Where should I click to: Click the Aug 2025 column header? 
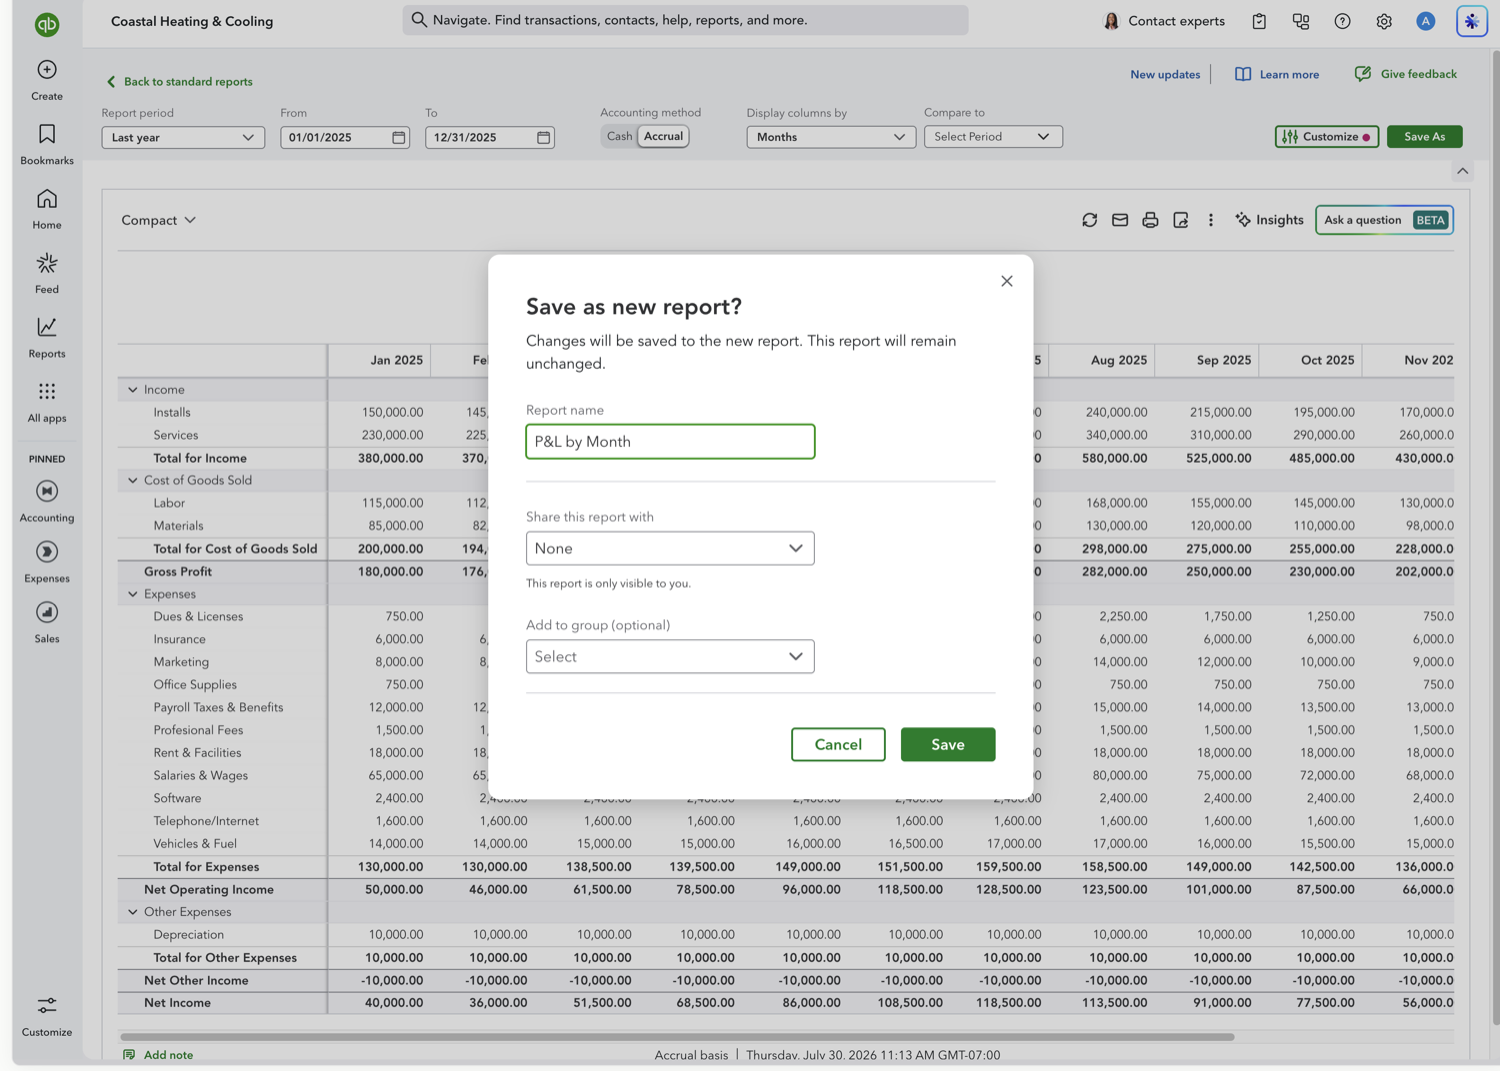pyautogui.click(x=1118, y=360)
